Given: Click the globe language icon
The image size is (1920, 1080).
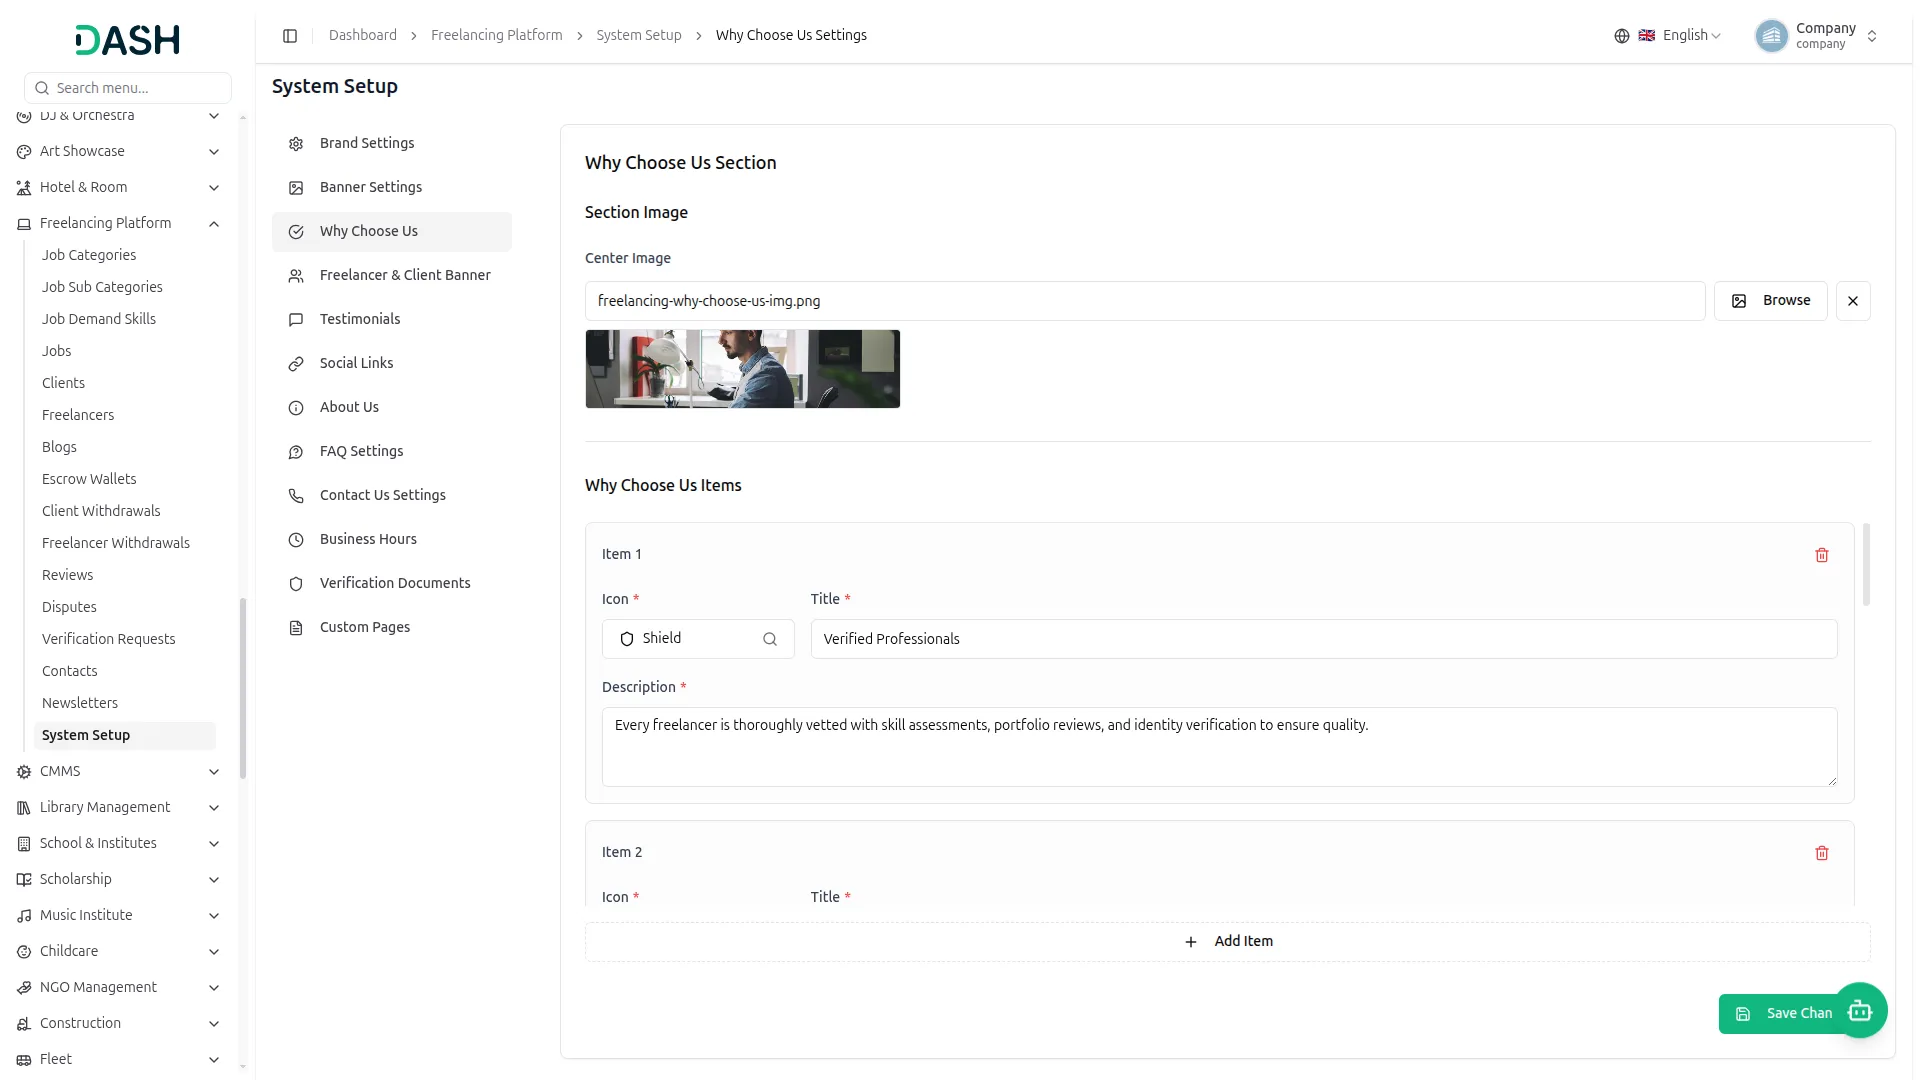Looking at the screenshot, I should click(1622, 36).
